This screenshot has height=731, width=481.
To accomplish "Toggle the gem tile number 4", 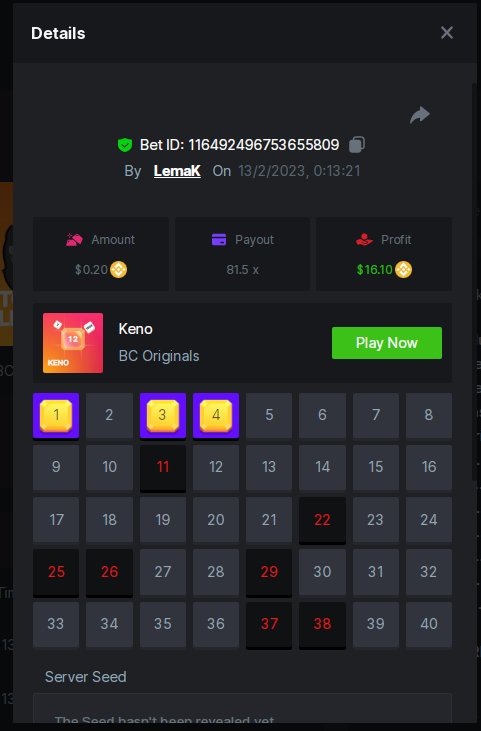I will pyautogui.click(x=216, y=415).
